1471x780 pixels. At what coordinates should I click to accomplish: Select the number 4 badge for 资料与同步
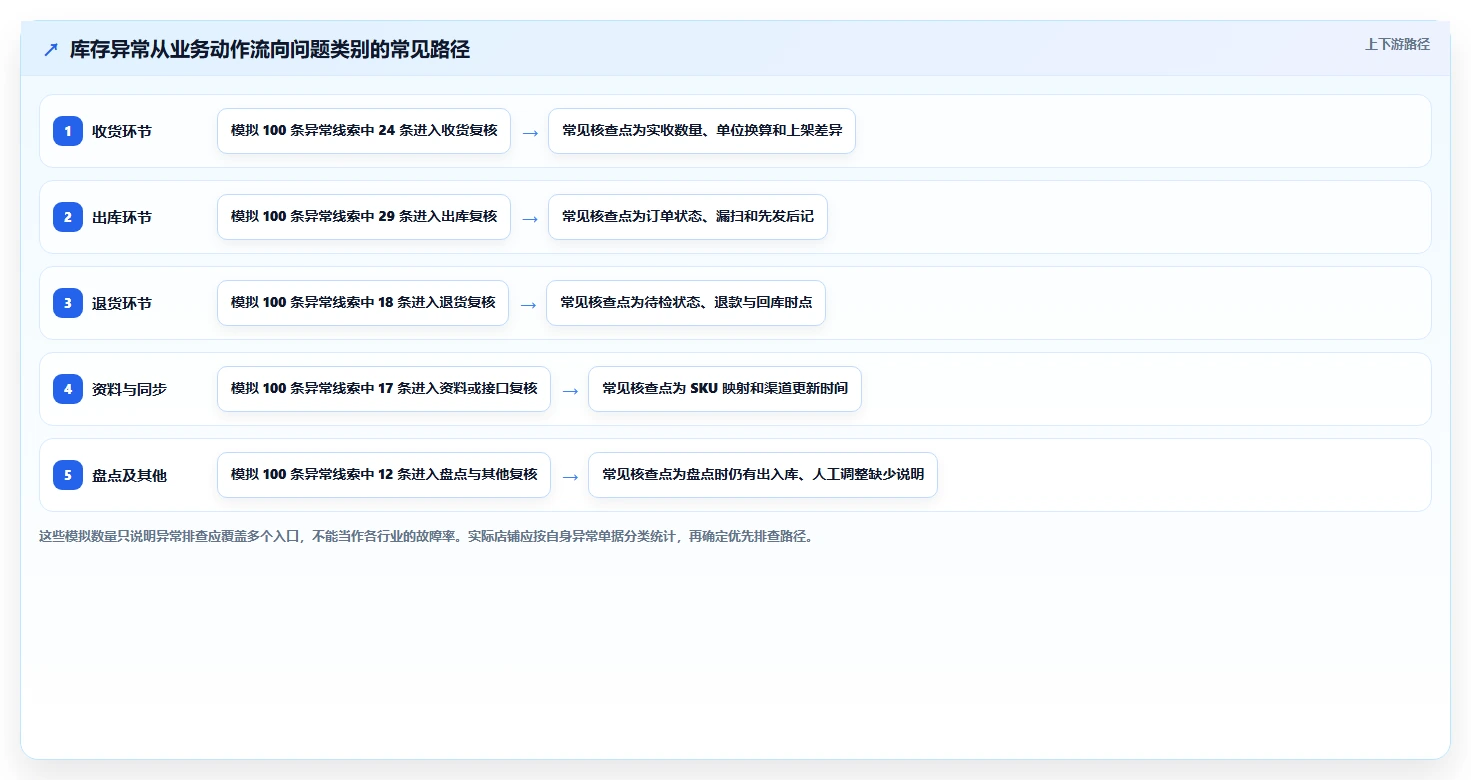(x=68, y=389)
